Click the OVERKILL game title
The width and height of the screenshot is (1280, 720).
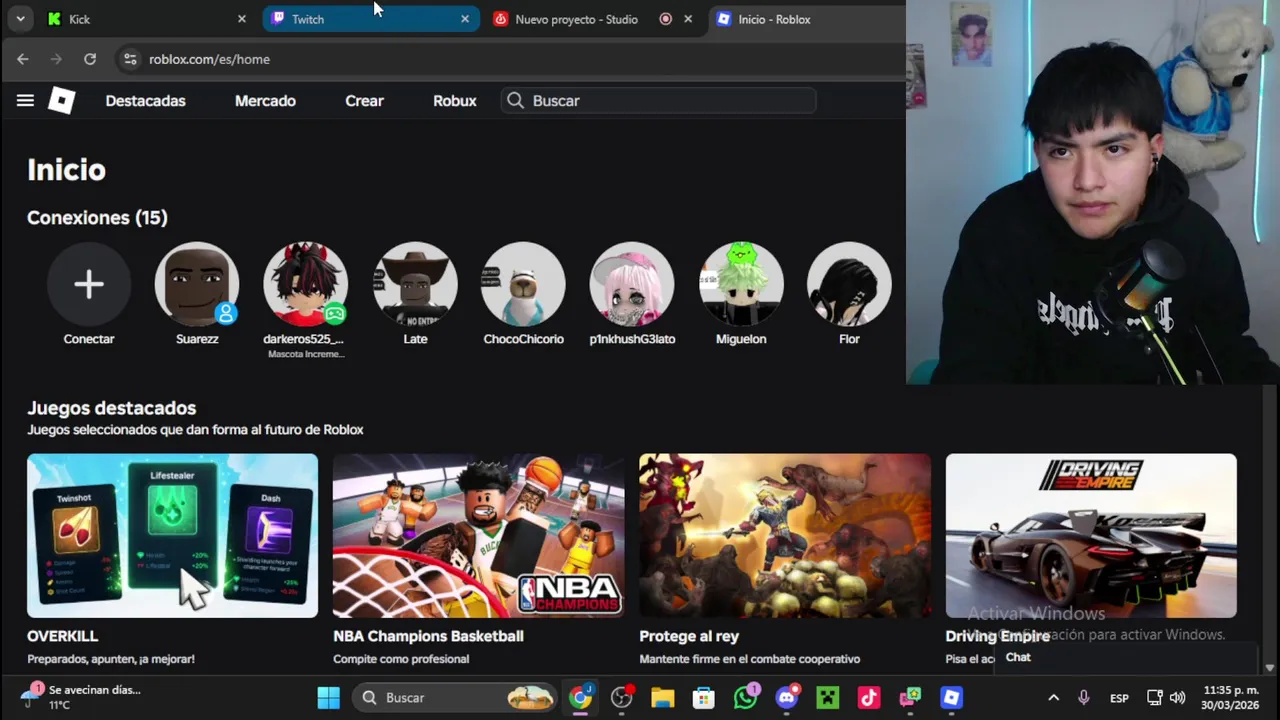point(63,636)
